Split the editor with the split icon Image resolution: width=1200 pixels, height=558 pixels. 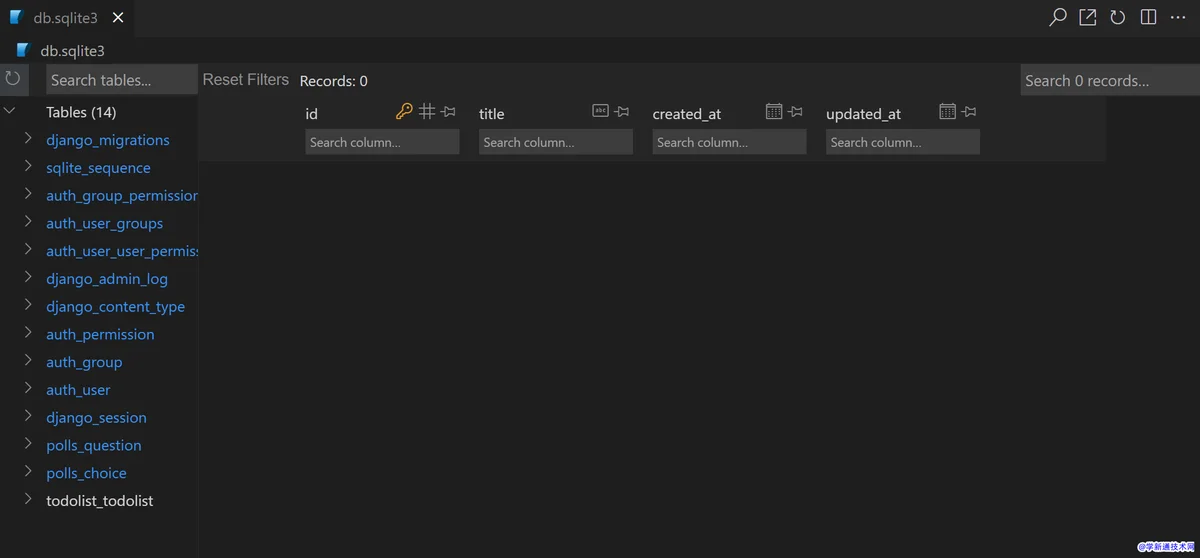1148,18
